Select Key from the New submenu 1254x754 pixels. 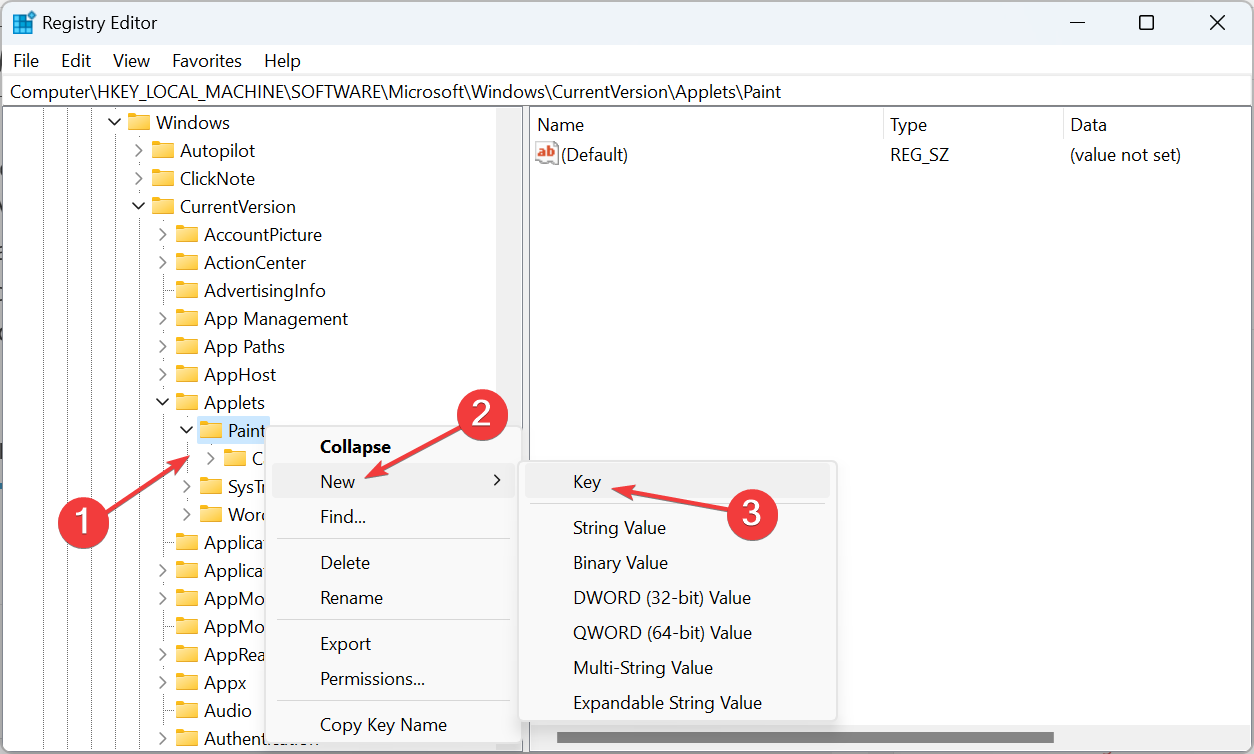point(585,481)
